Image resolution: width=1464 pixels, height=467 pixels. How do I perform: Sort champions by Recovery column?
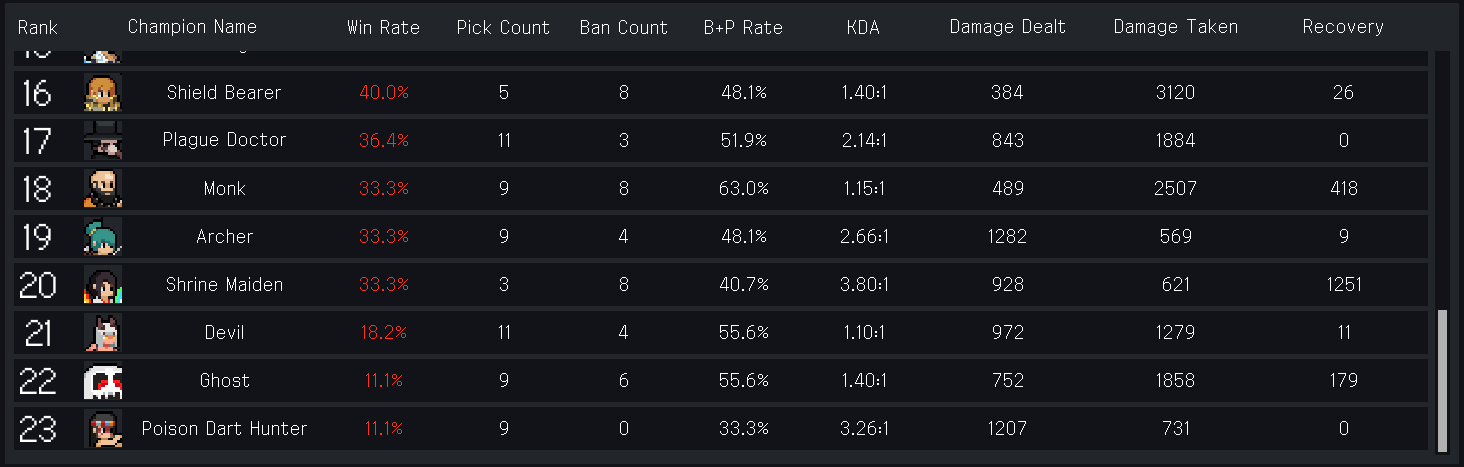(1343, 27)
